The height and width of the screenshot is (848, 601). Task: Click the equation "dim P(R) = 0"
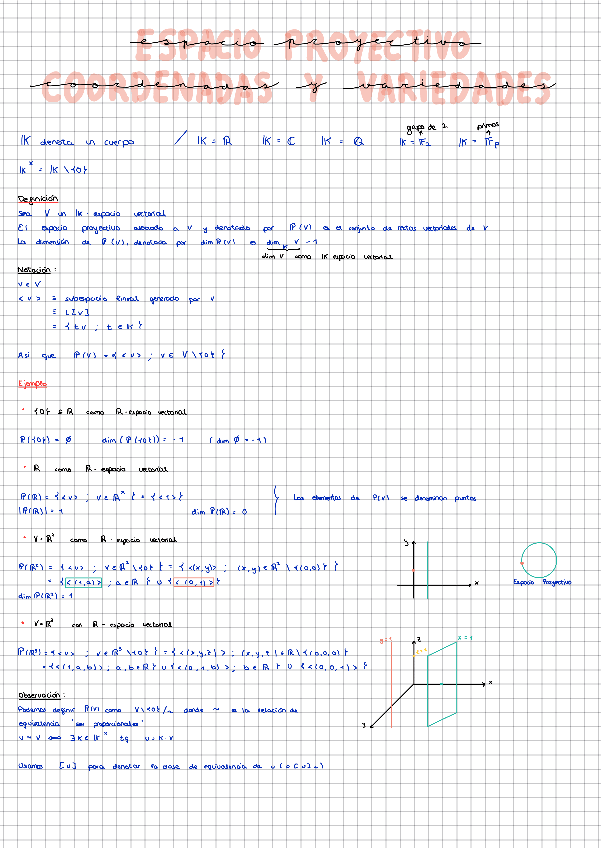coord(219,512)
